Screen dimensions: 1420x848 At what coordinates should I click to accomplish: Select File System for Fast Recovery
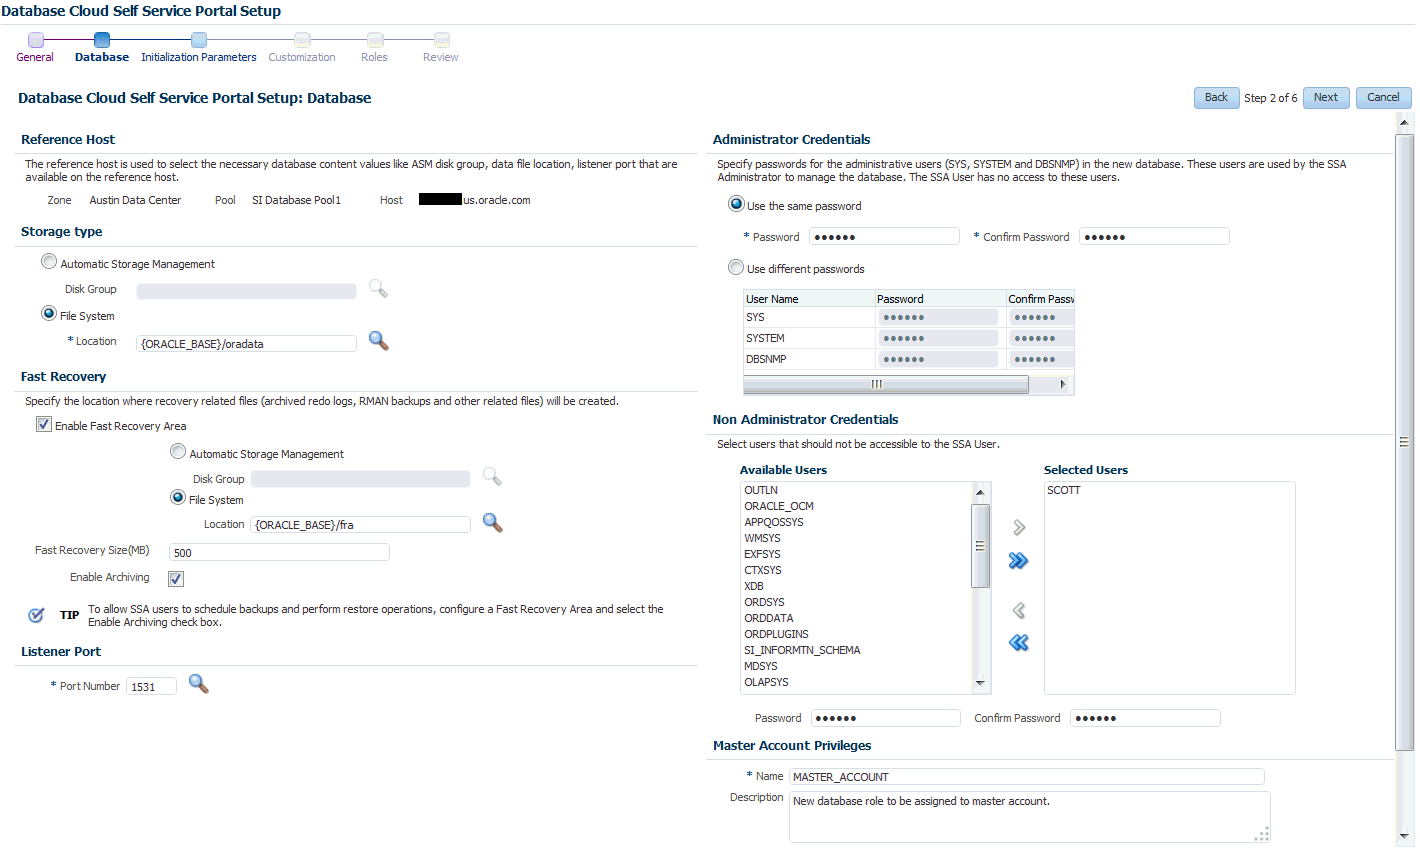178,498
